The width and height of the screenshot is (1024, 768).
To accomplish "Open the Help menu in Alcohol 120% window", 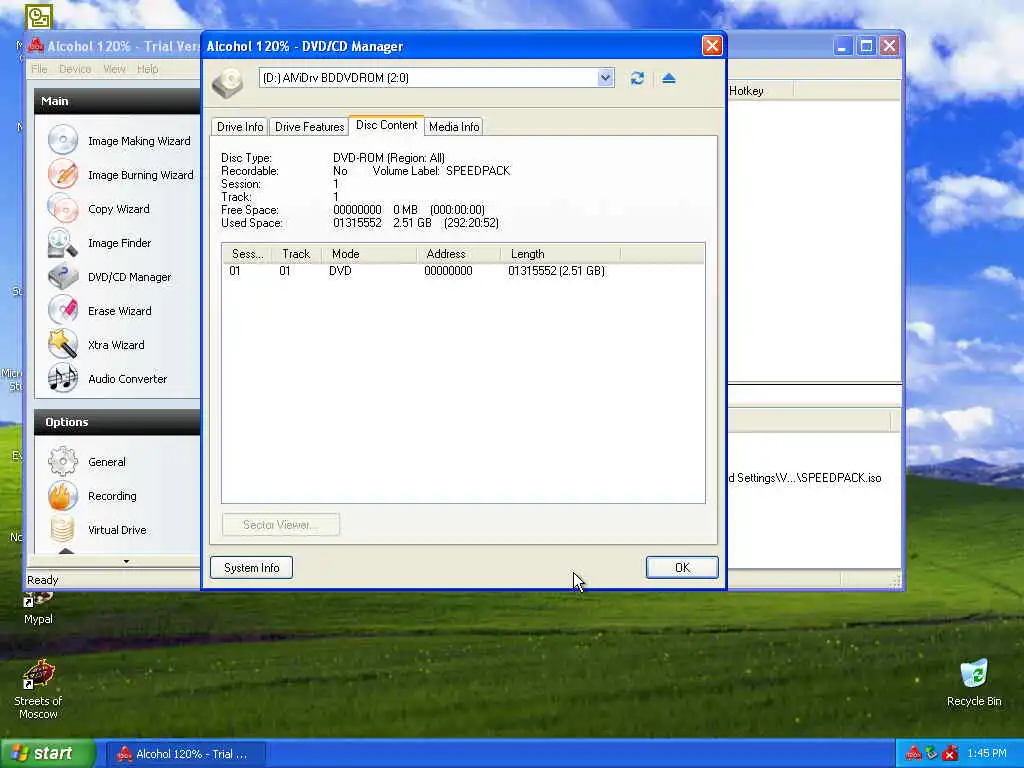I will click(x=148, y=69).
